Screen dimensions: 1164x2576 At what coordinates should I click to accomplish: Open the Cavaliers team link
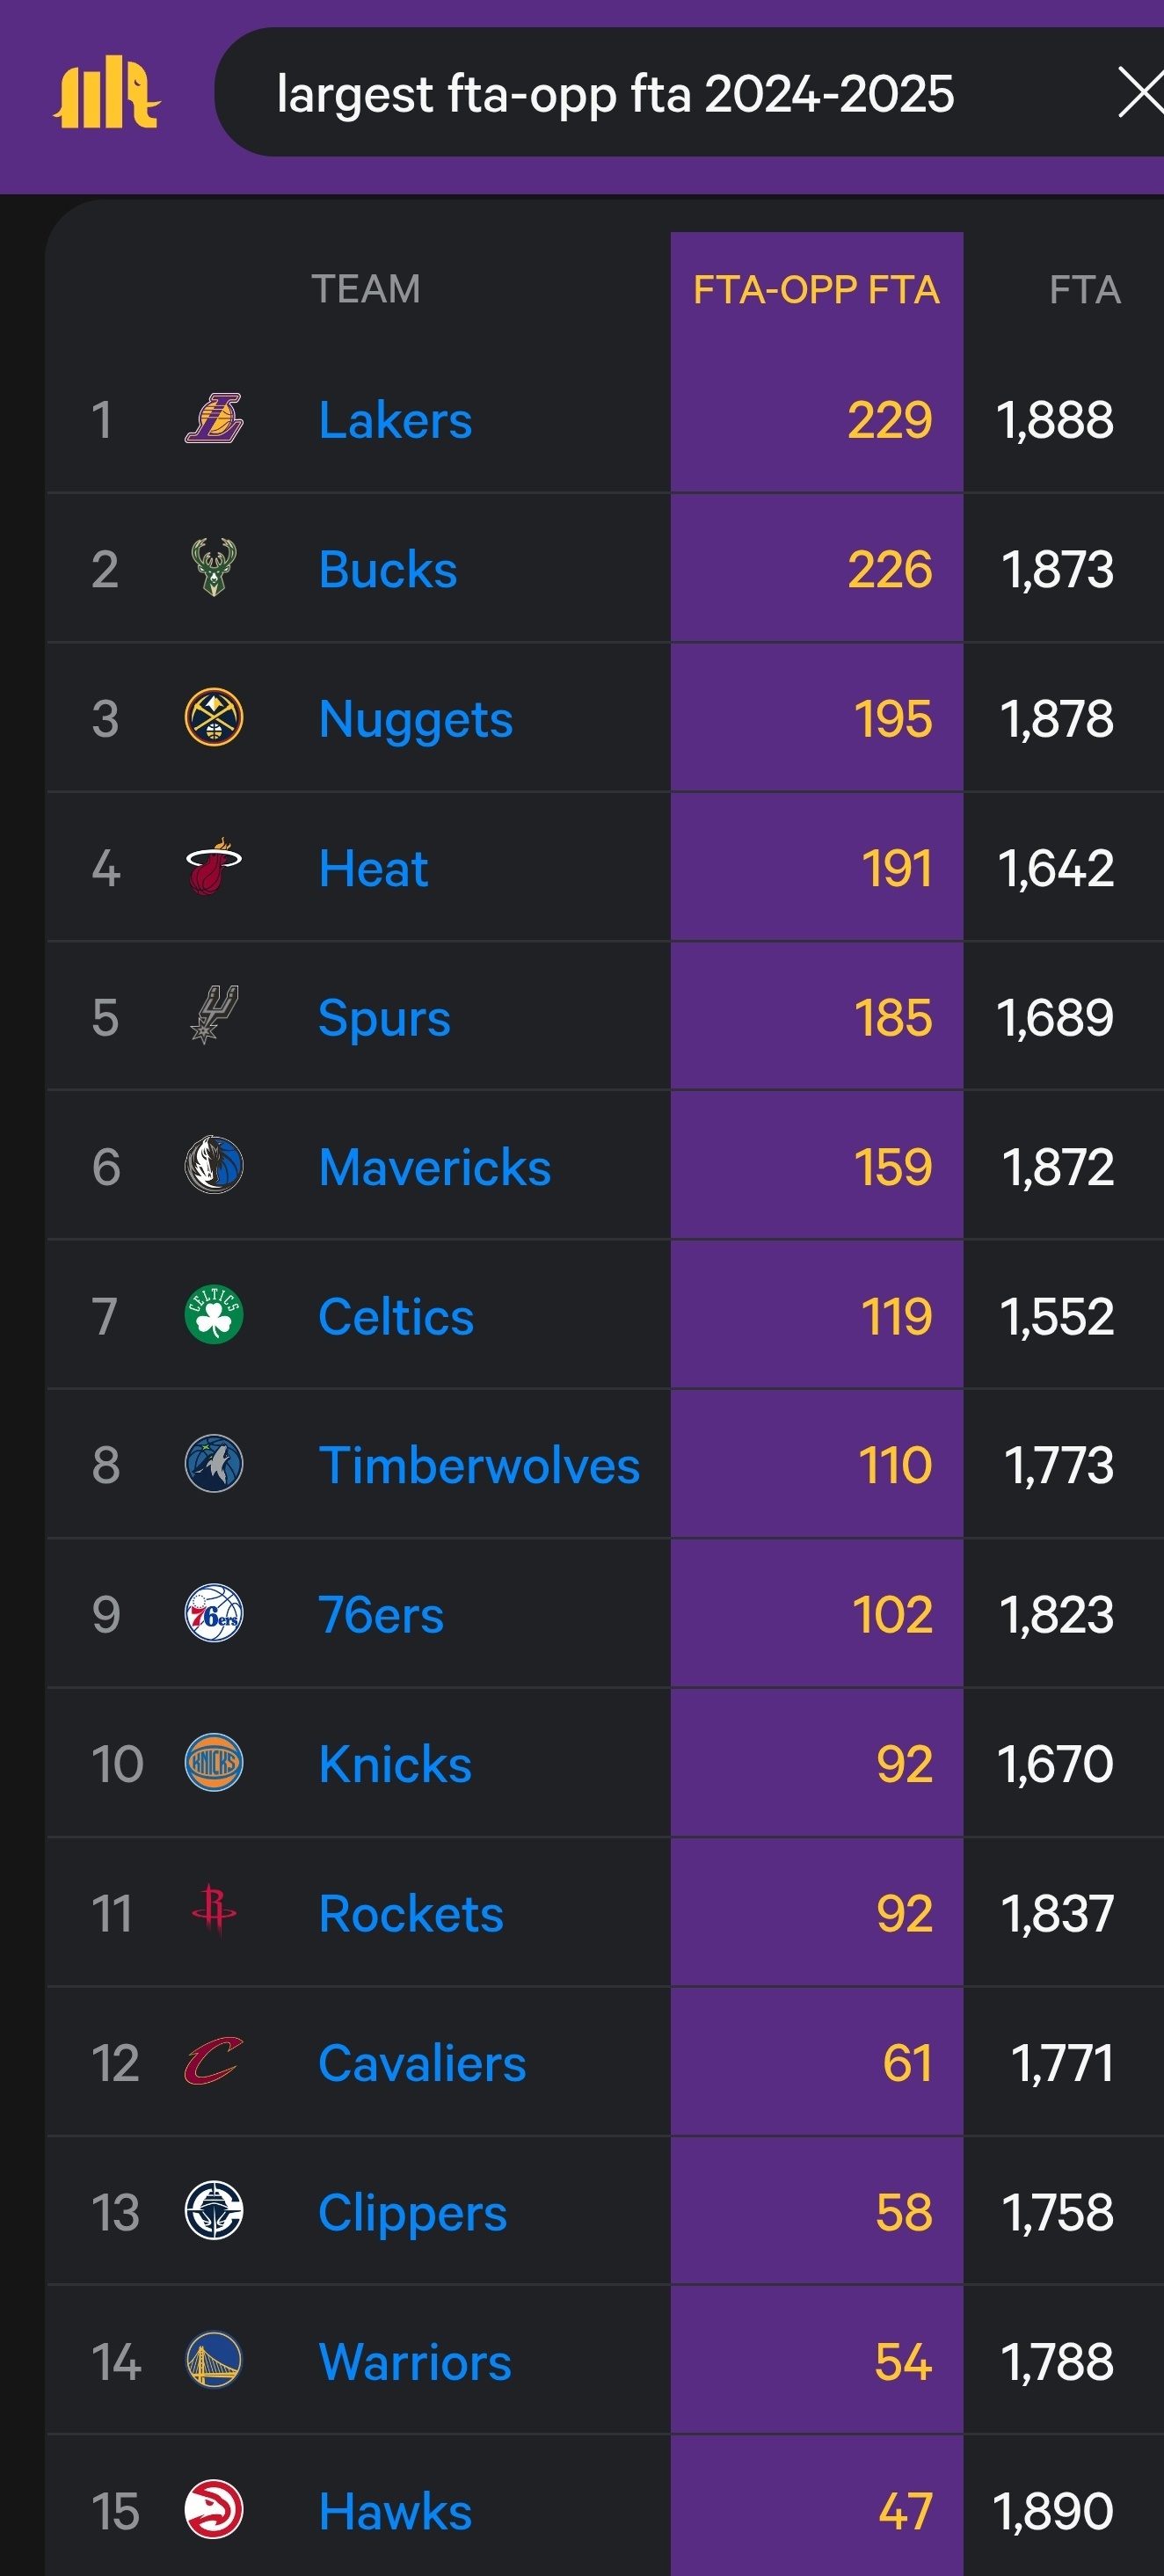coord(422,2063)
